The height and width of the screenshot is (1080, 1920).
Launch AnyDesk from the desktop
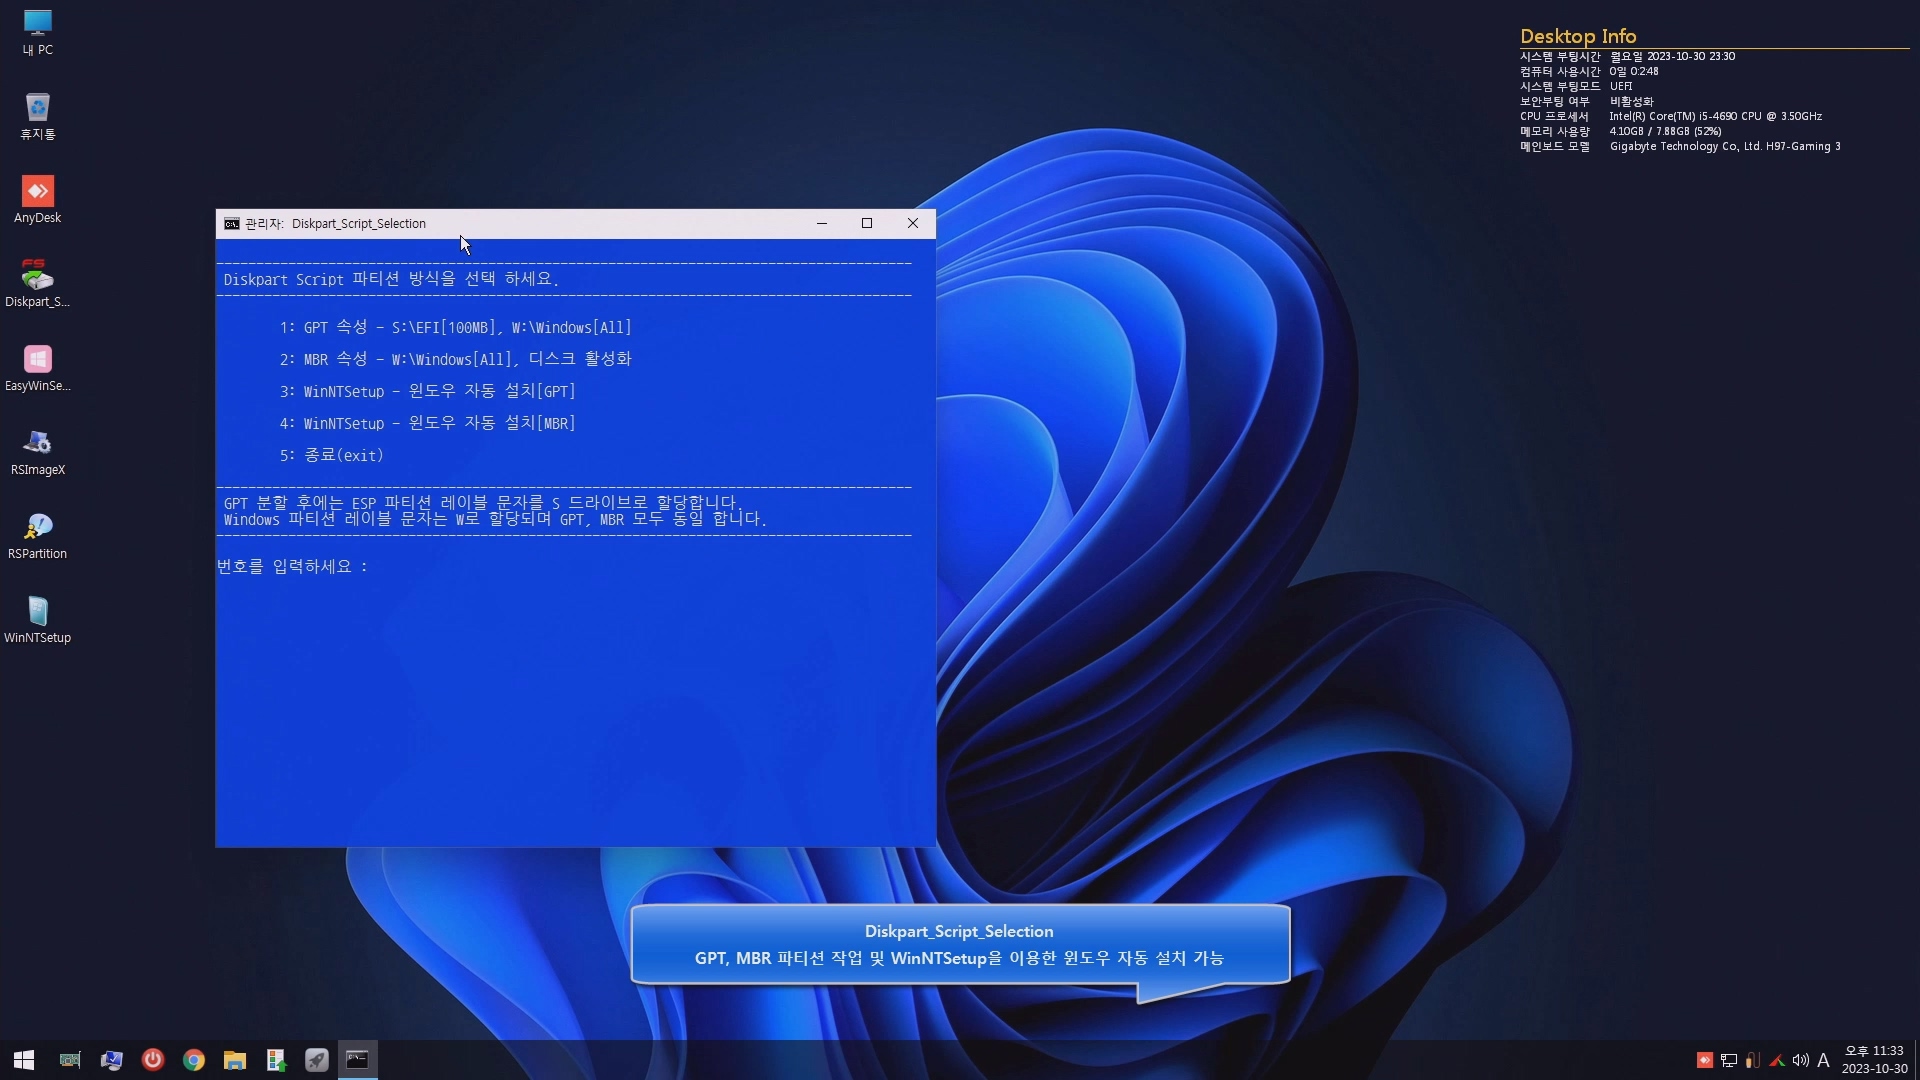37,200
